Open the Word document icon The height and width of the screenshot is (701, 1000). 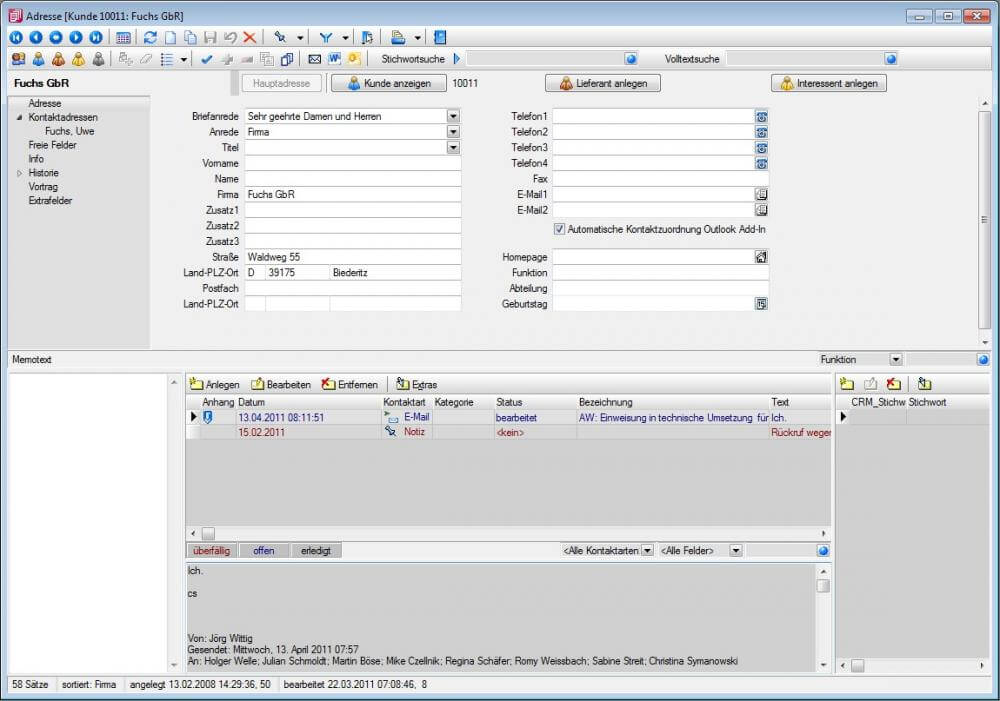[x=334, y=59]
